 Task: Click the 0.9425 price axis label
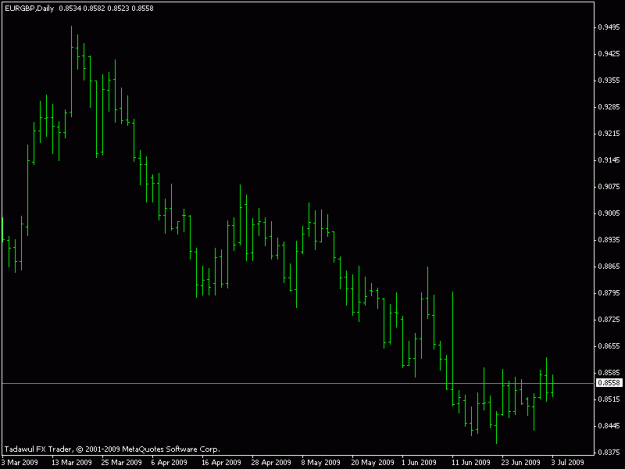(609, 54)
